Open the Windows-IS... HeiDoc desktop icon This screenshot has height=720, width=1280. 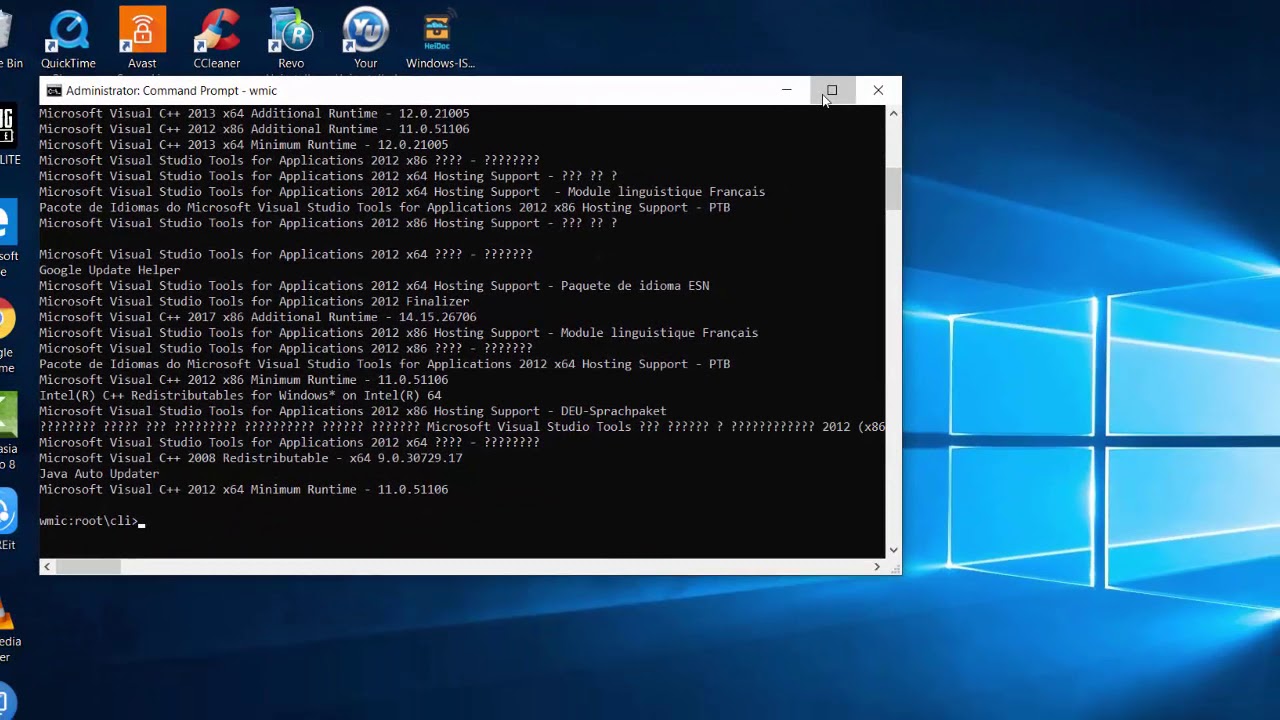tap(440, 38)
